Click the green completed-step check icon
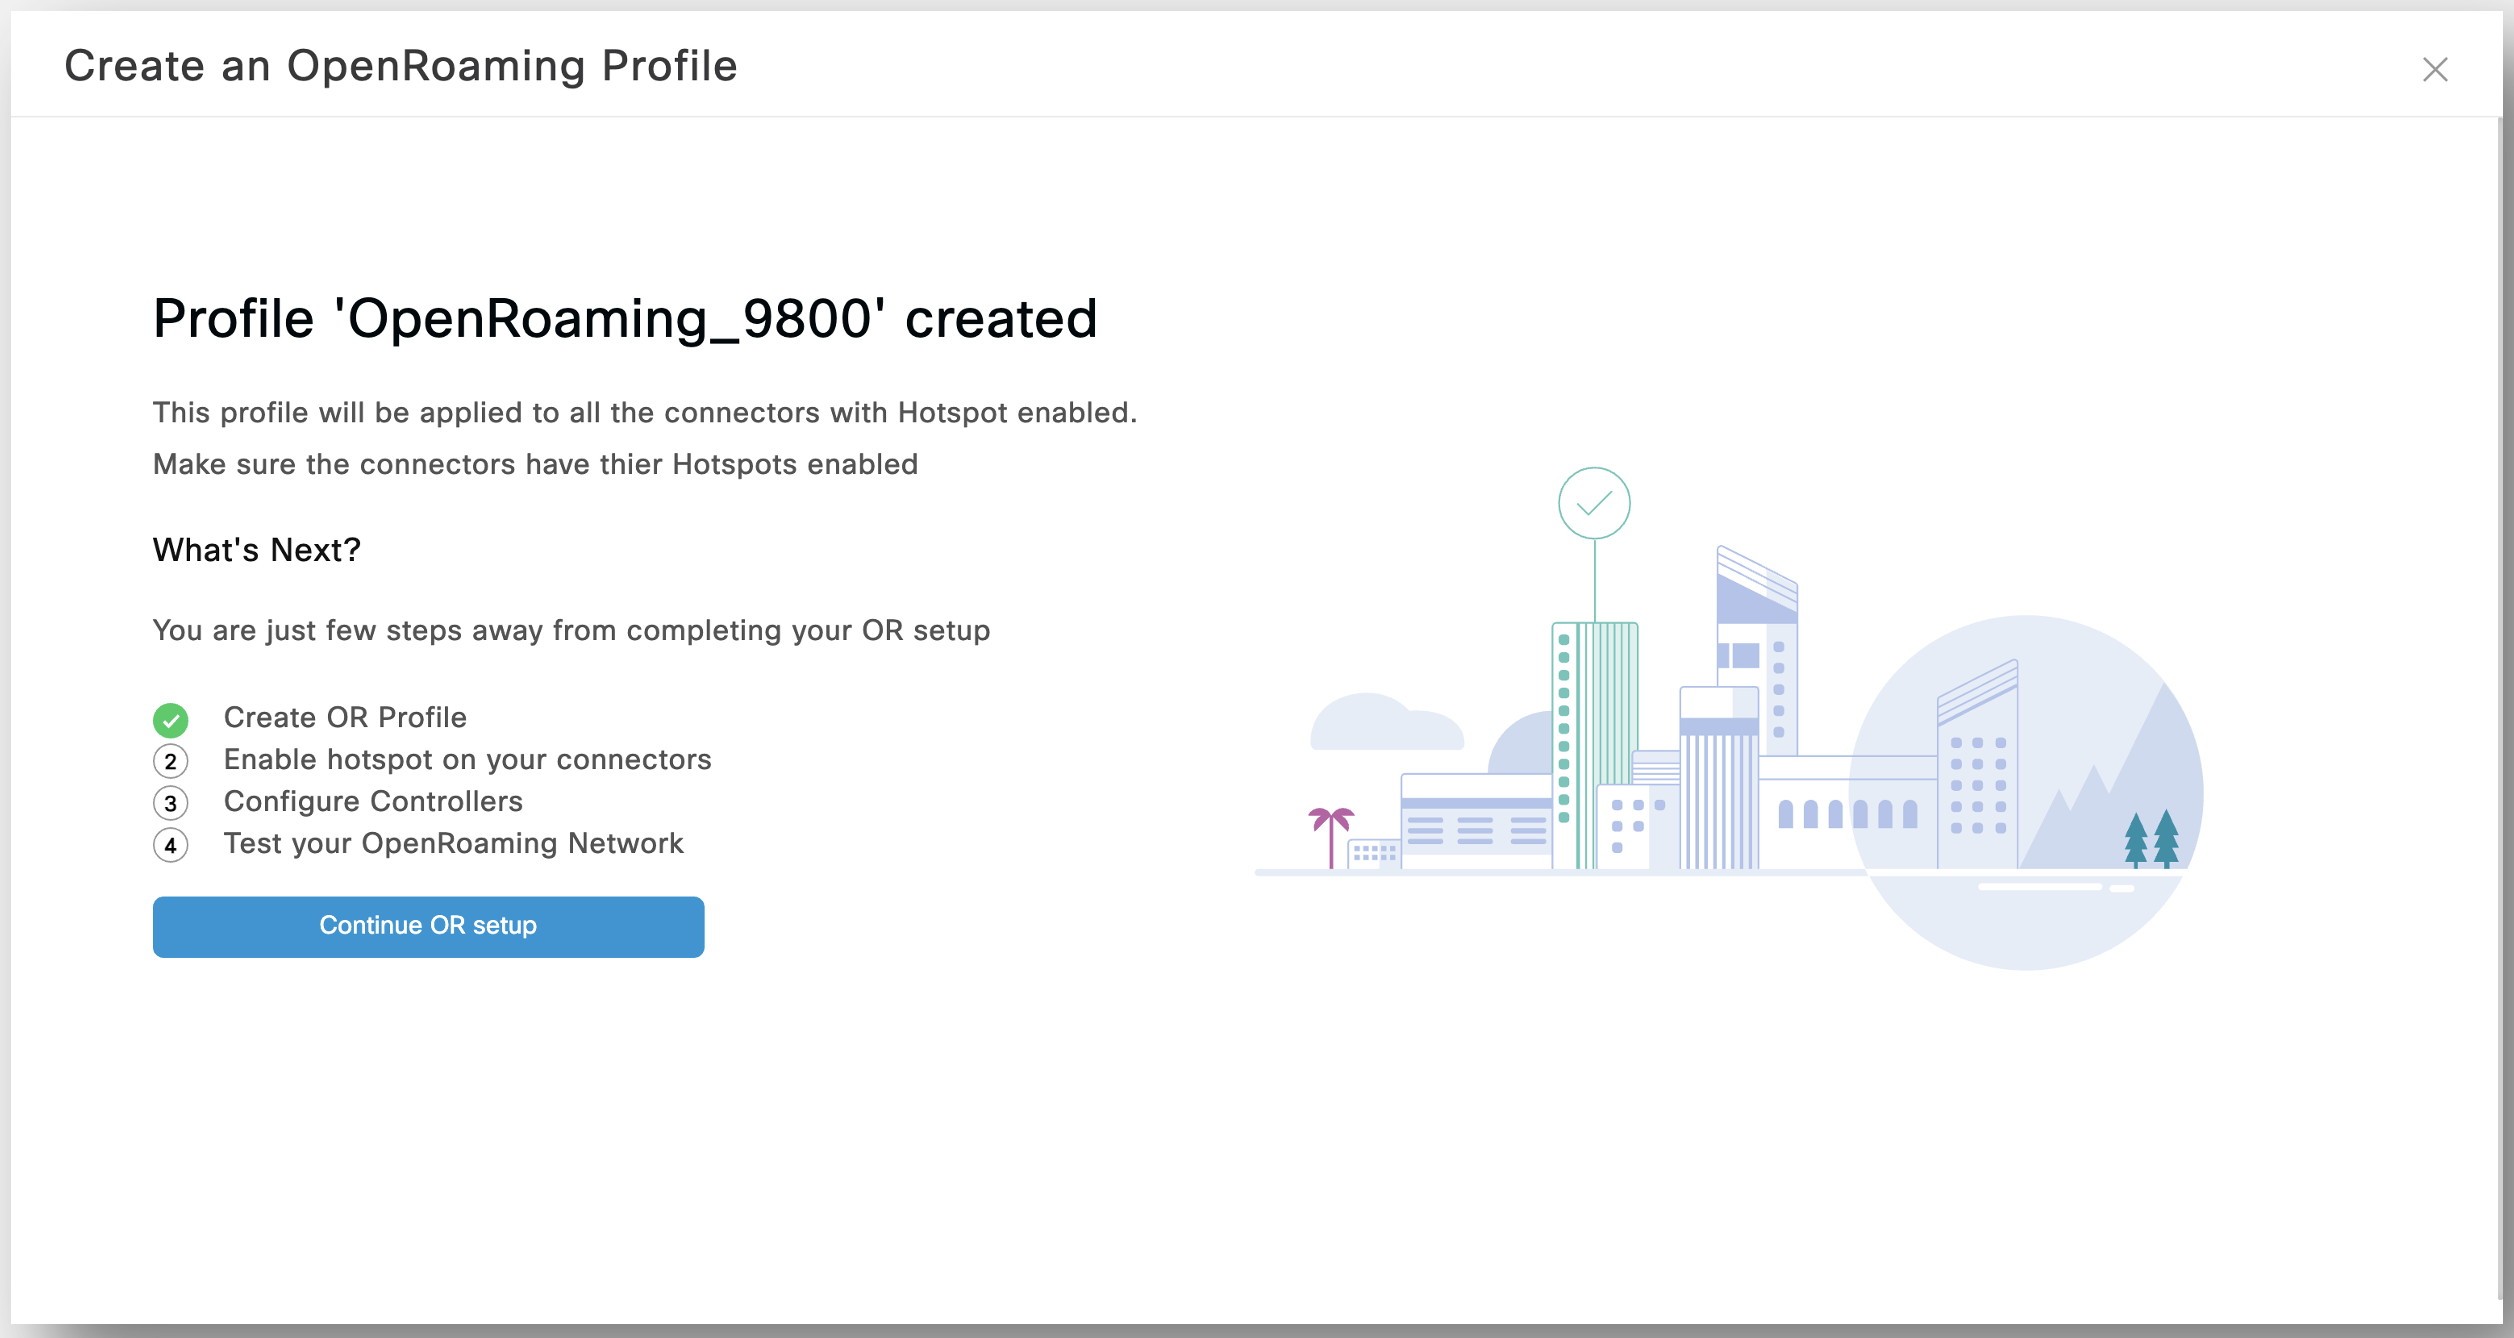 point(171,719)
